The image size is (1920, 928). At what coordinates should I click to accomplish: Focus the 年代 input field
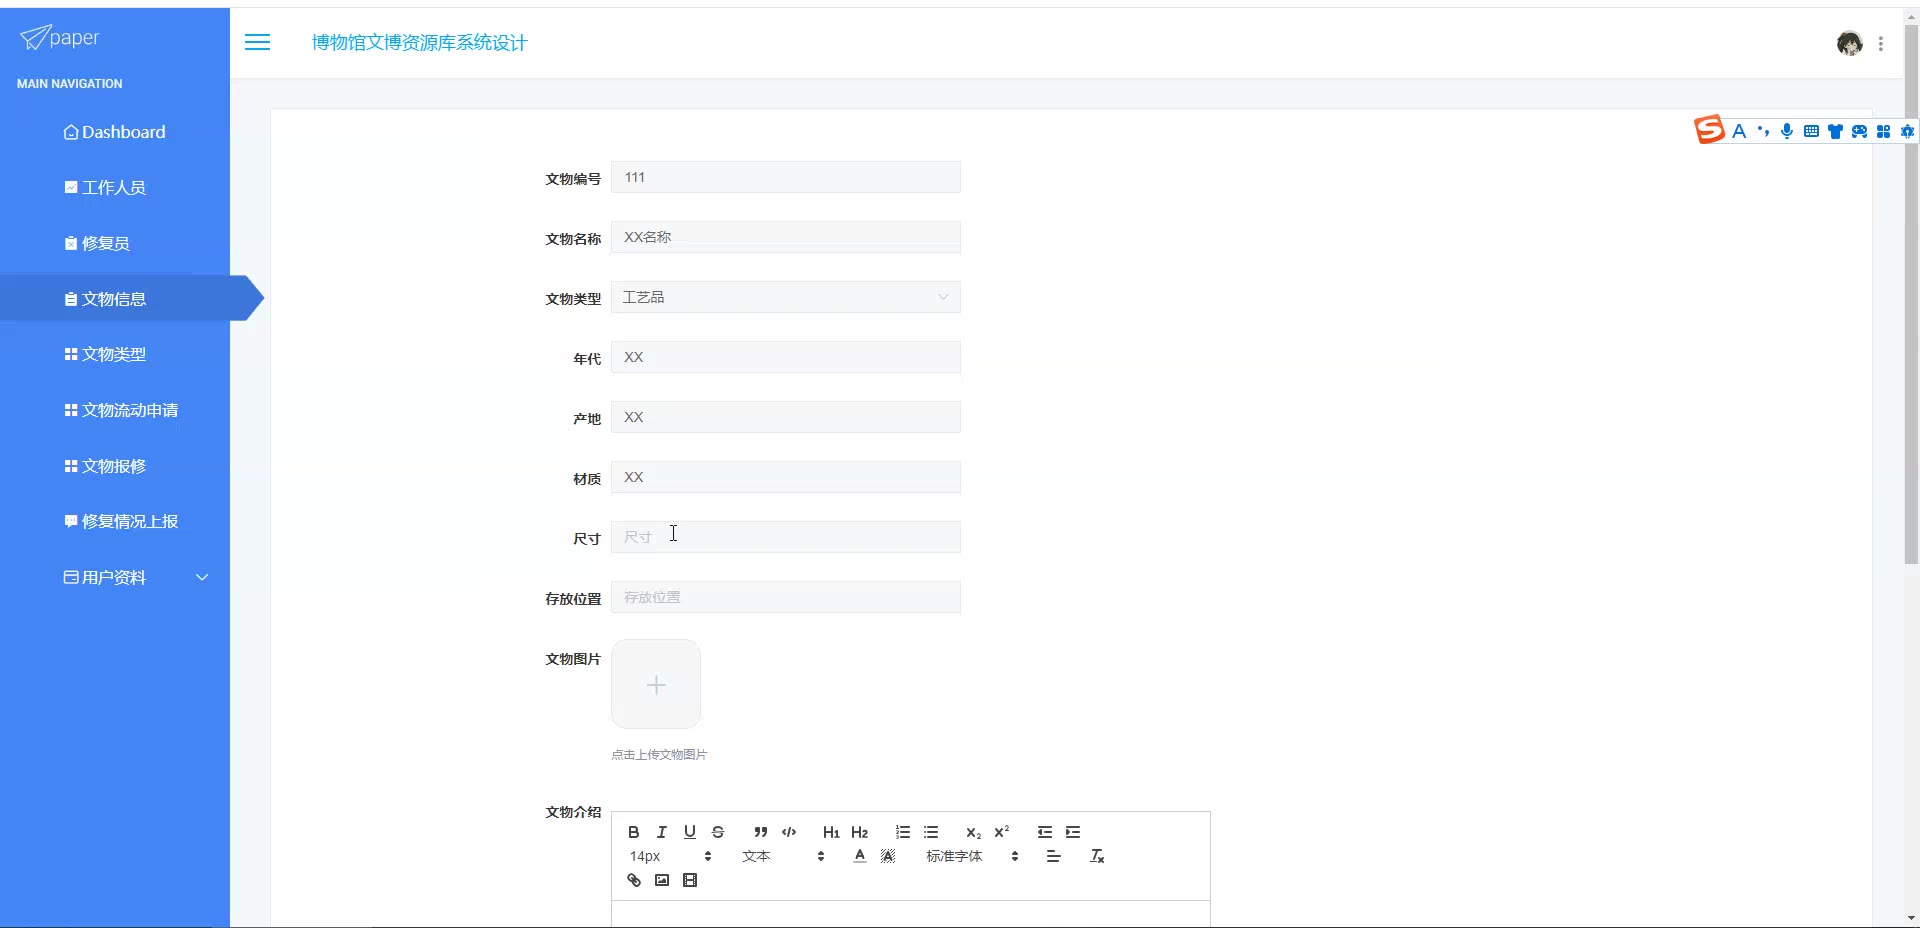[786, 357]
